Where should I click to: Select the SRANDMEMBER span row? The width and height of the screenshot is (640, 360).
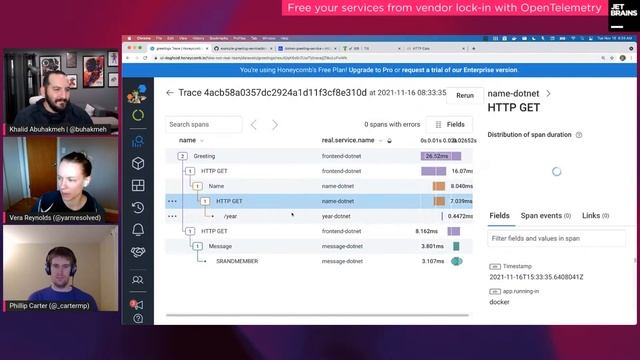[319, 261]
